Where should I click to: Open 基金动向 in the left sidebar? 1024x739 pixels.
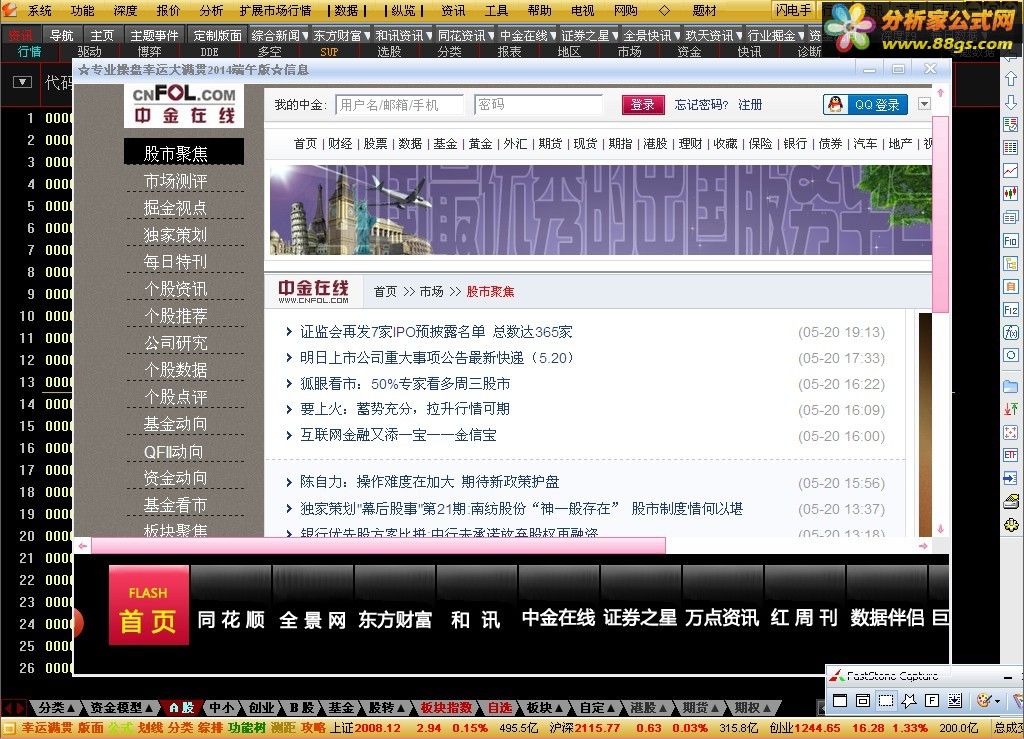click(x=175, y=424)
